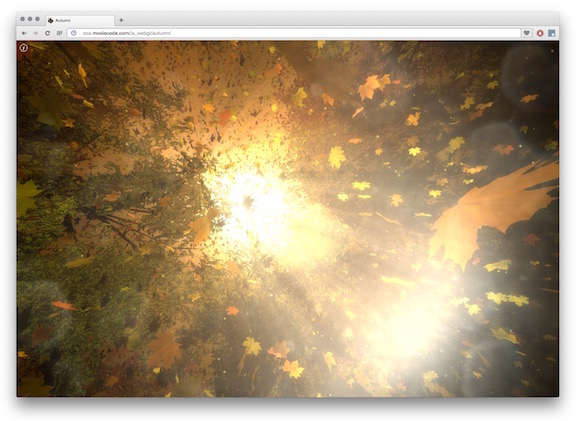Click the bright sun glow at center
The height and width of the screenshot is (421, 580).
click(x=259, y=200)
